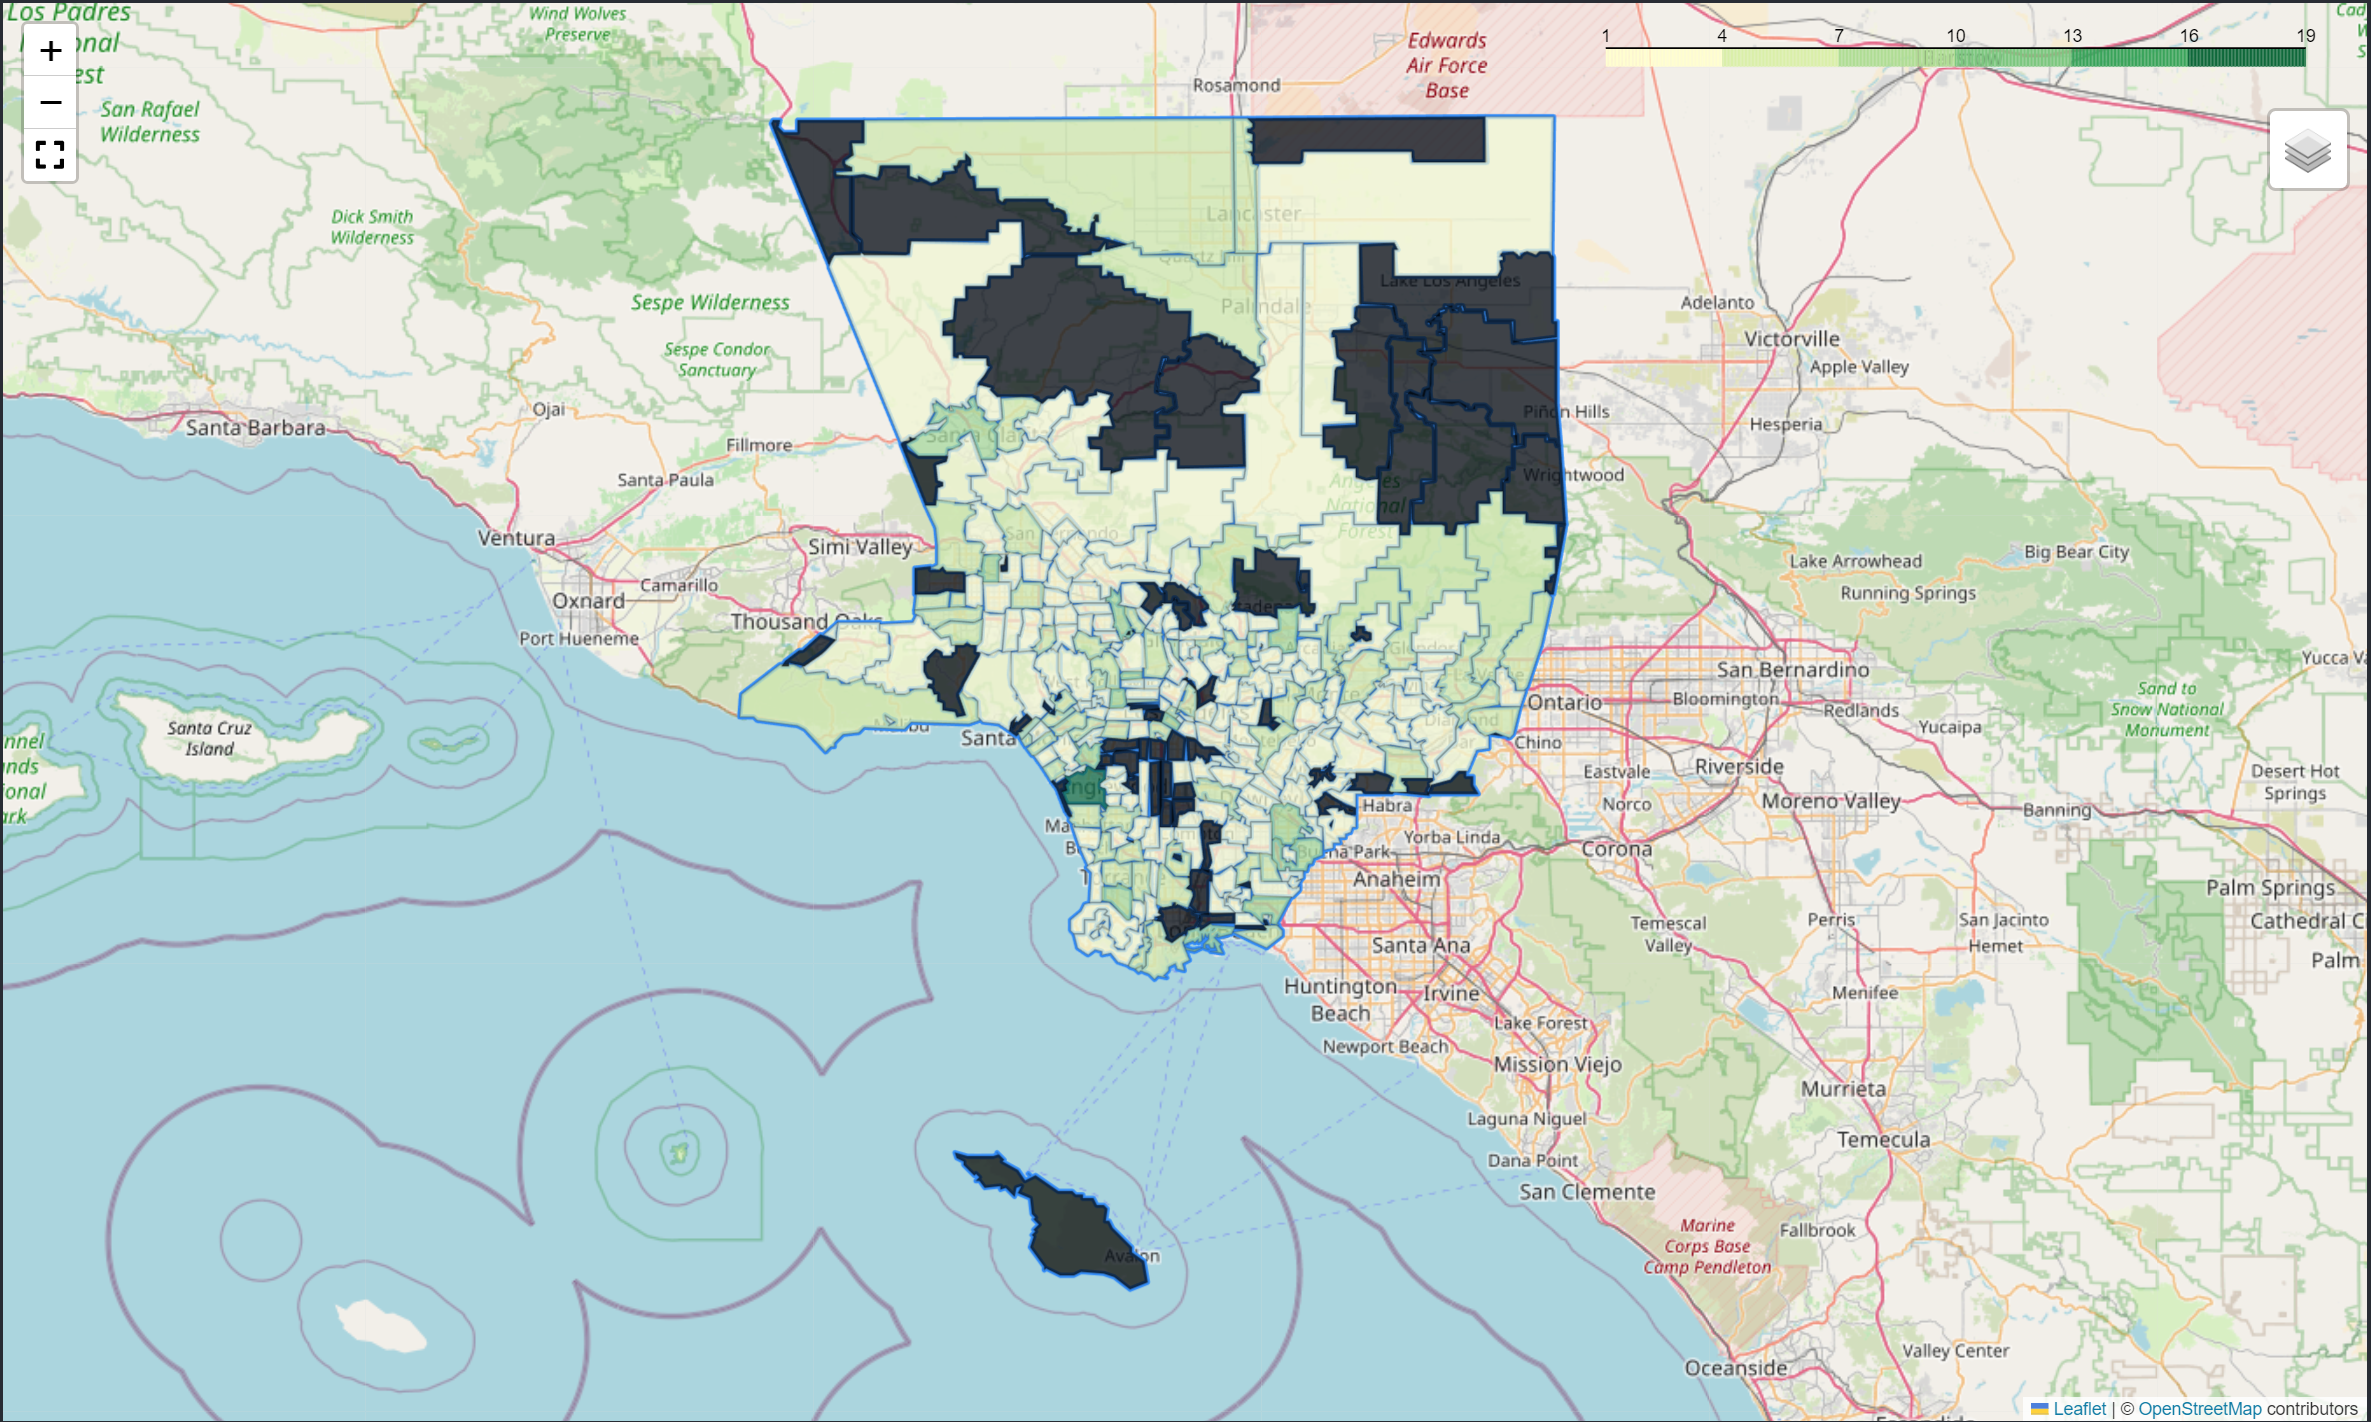Click the pale yellow legend segment
Screen dimensions: 2371x1422
click(1662, 59)
